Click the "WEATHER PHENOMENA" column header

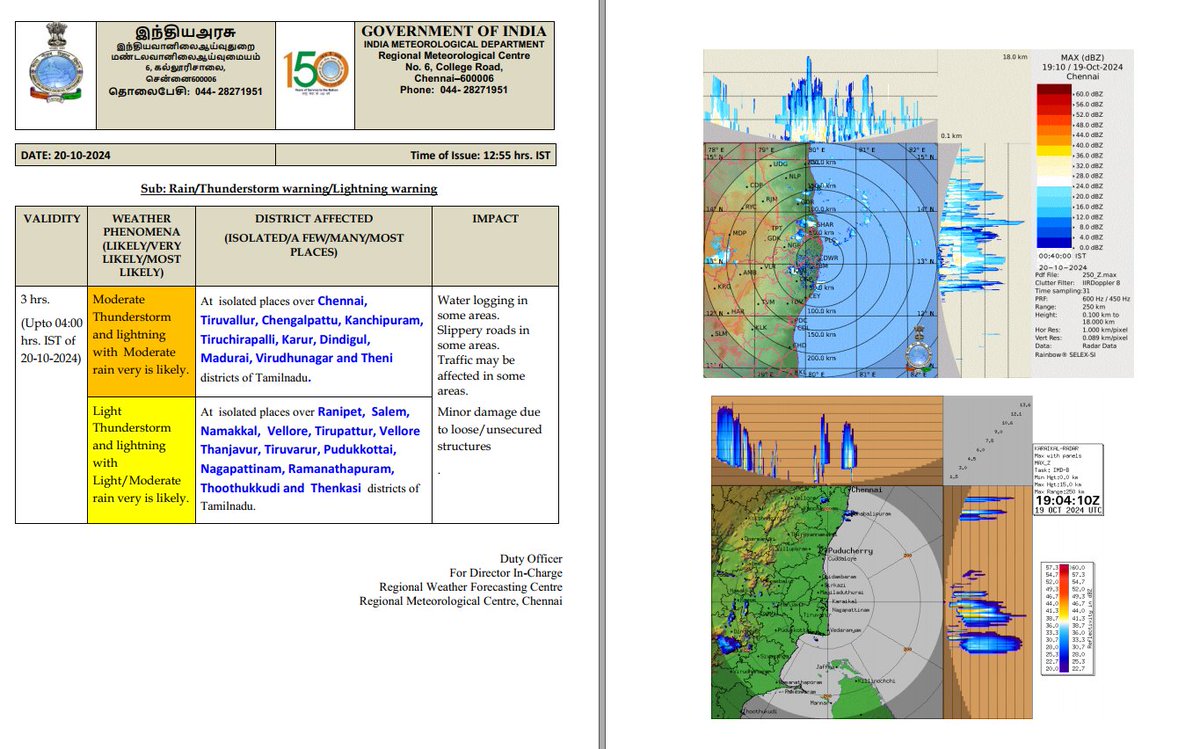tap(140, 245)
